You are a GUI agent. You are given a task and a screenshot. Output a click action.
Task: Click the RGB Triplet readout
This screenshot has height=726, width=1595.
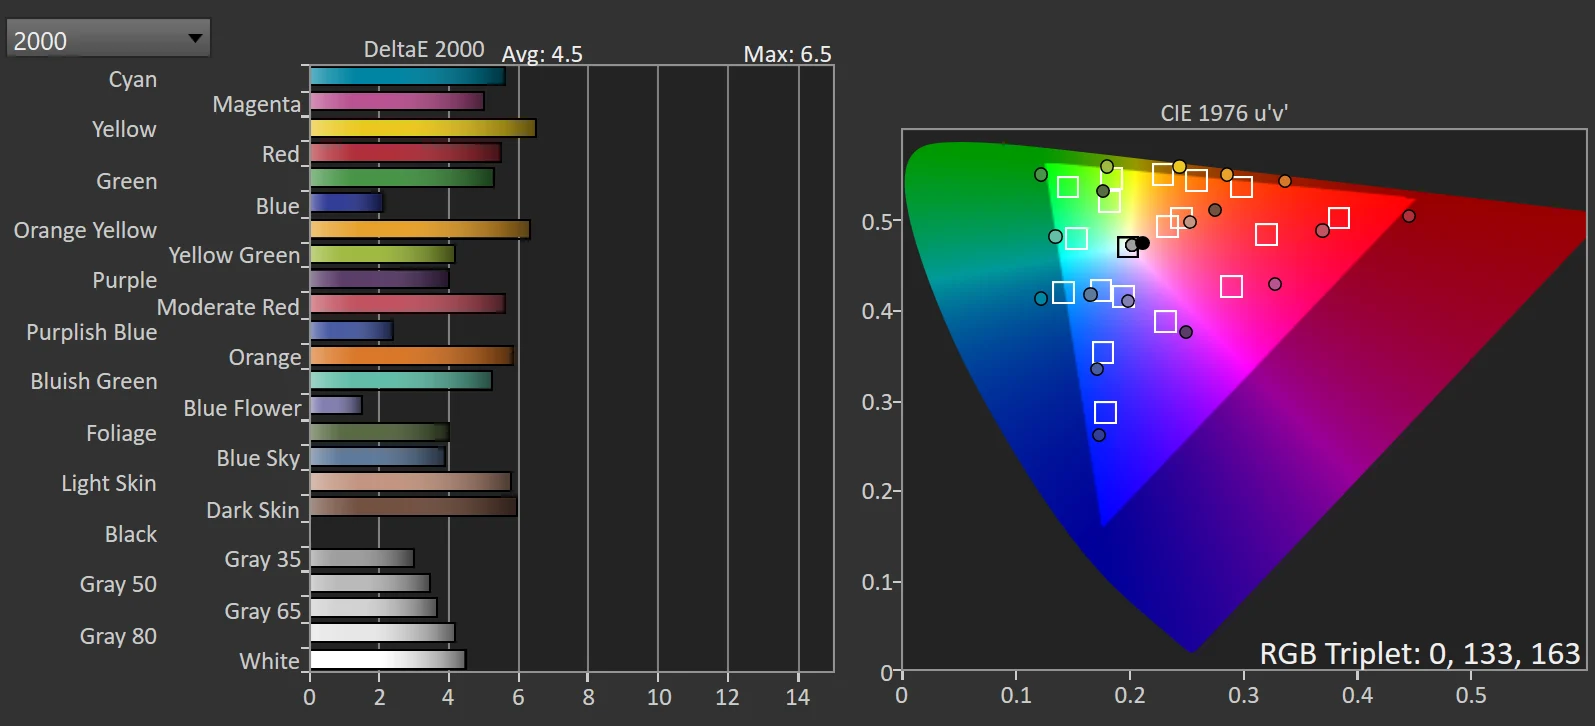pyautogui.click(x=1419, y=653)
